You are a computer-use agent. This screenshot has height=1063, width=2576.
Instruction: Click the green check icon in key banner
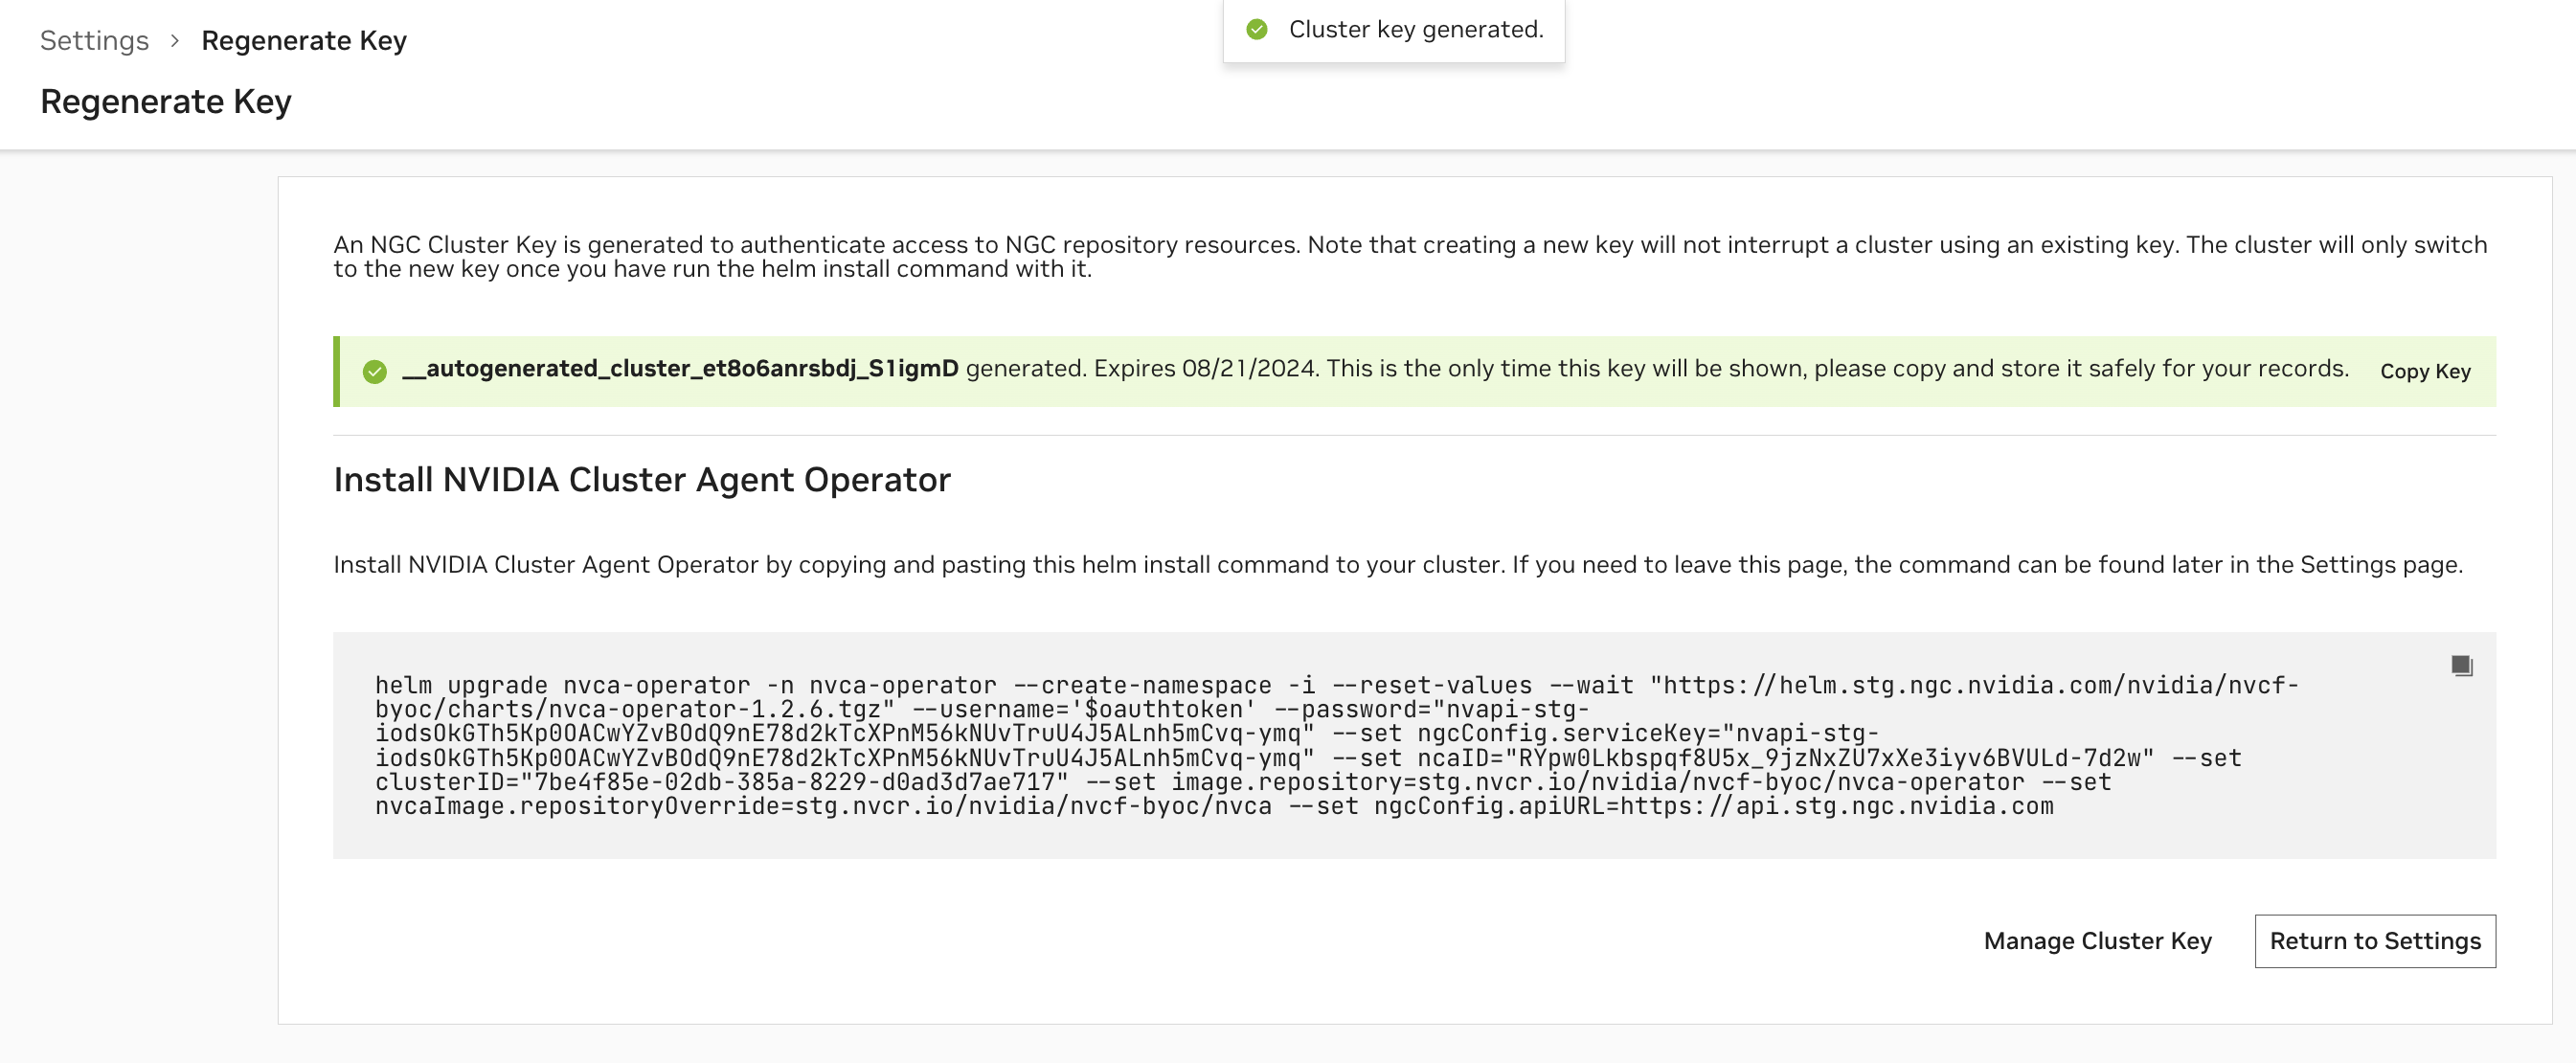point(375,371)
